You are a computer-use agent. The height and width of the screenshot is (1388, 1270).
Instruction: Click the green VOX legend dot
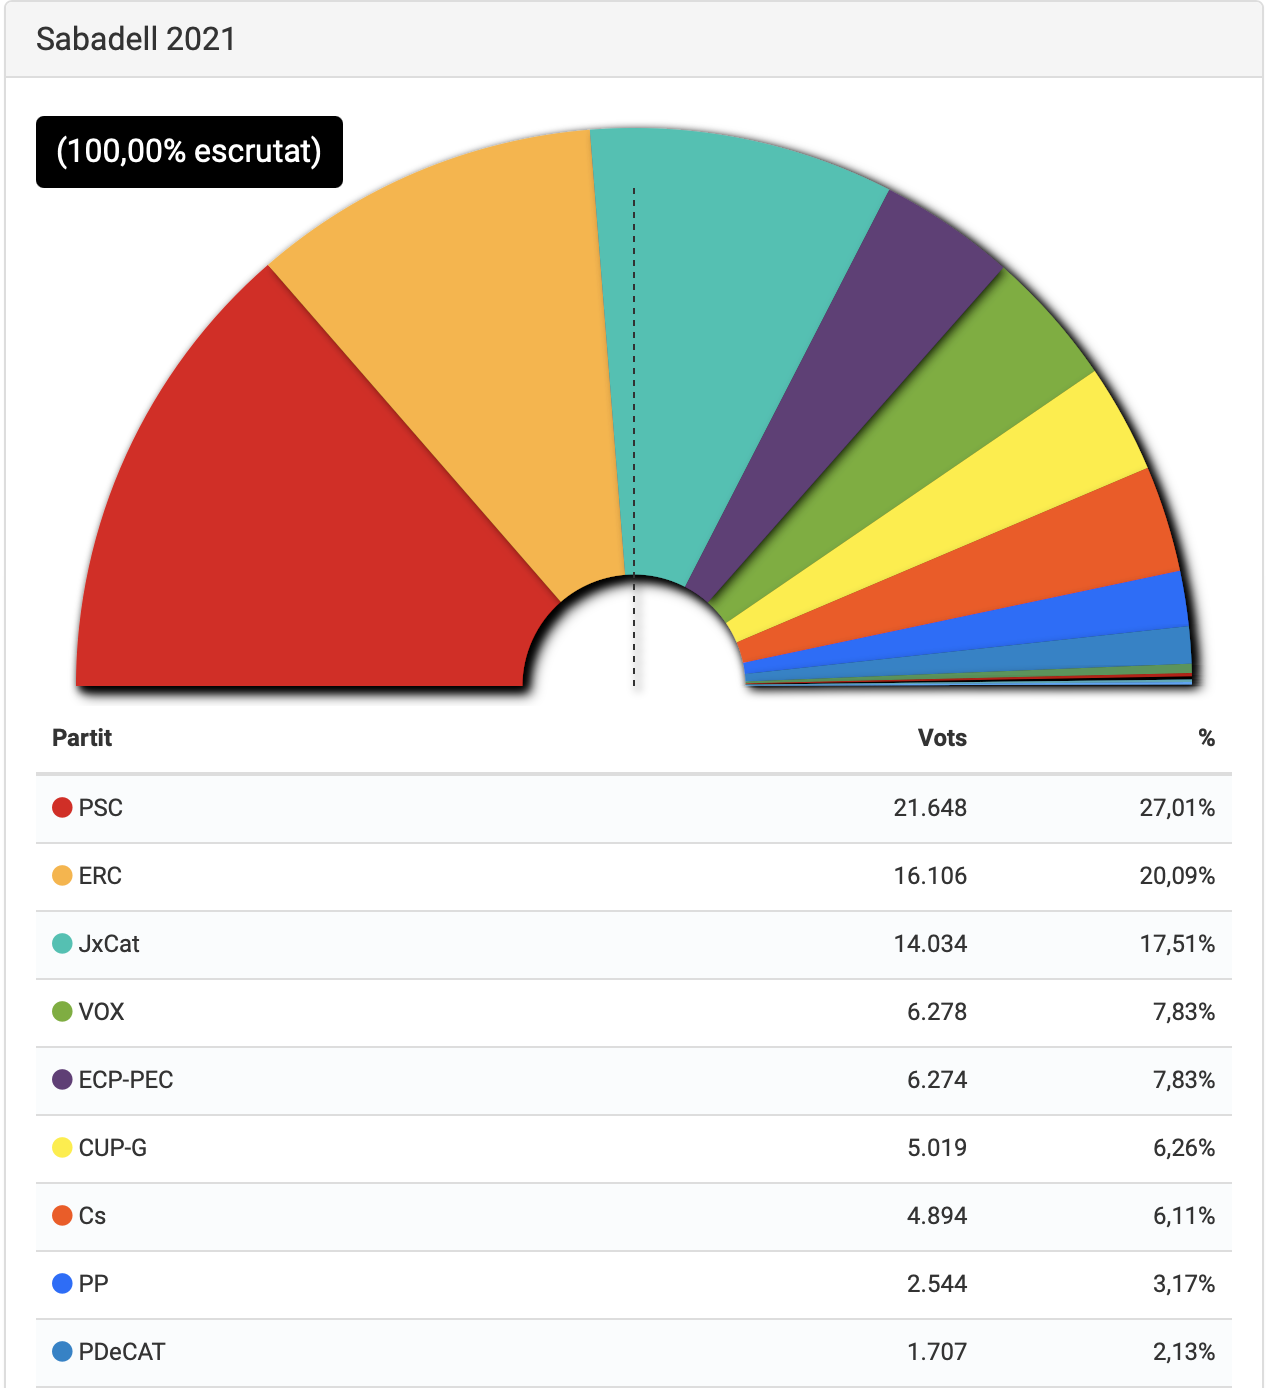62,1012
